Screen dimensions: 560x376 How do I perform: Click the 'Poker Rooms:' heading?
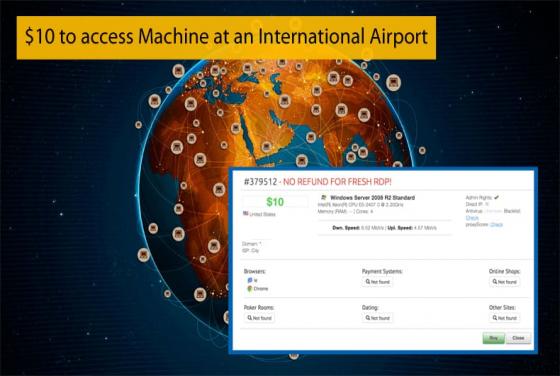pyautogui.click(x=259, y=307)
